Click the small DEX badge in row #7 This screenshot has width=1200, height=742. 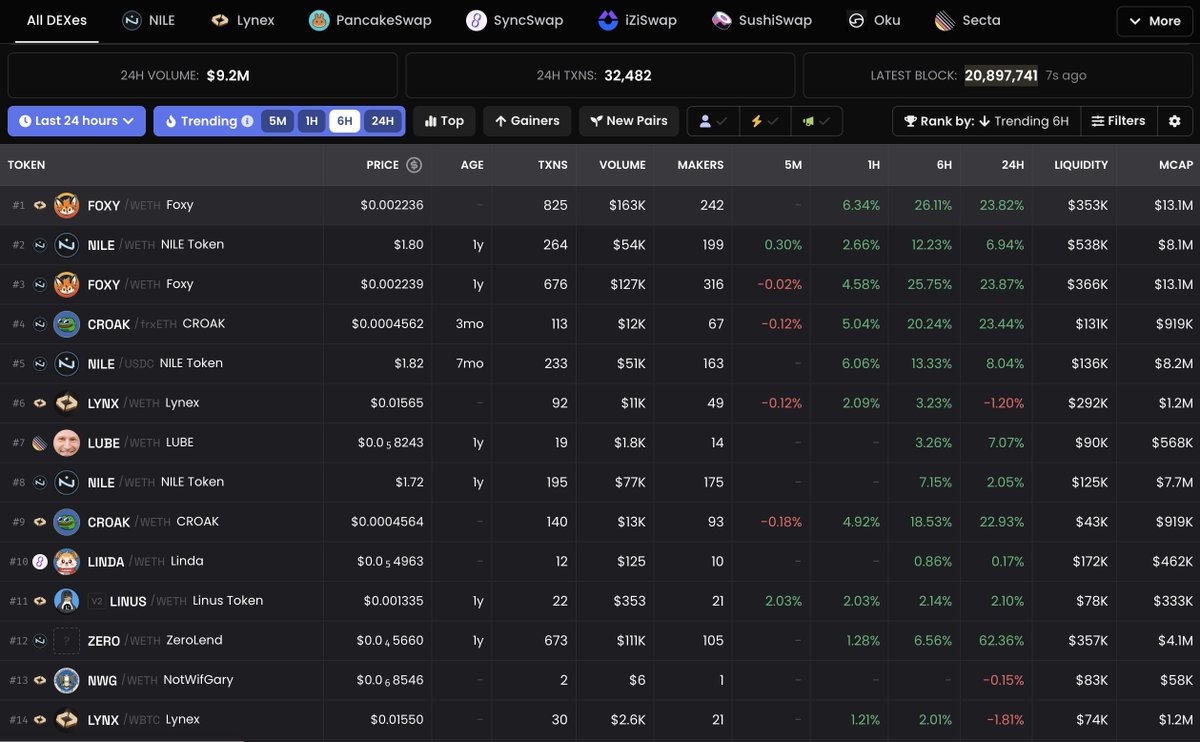[40, 443]
